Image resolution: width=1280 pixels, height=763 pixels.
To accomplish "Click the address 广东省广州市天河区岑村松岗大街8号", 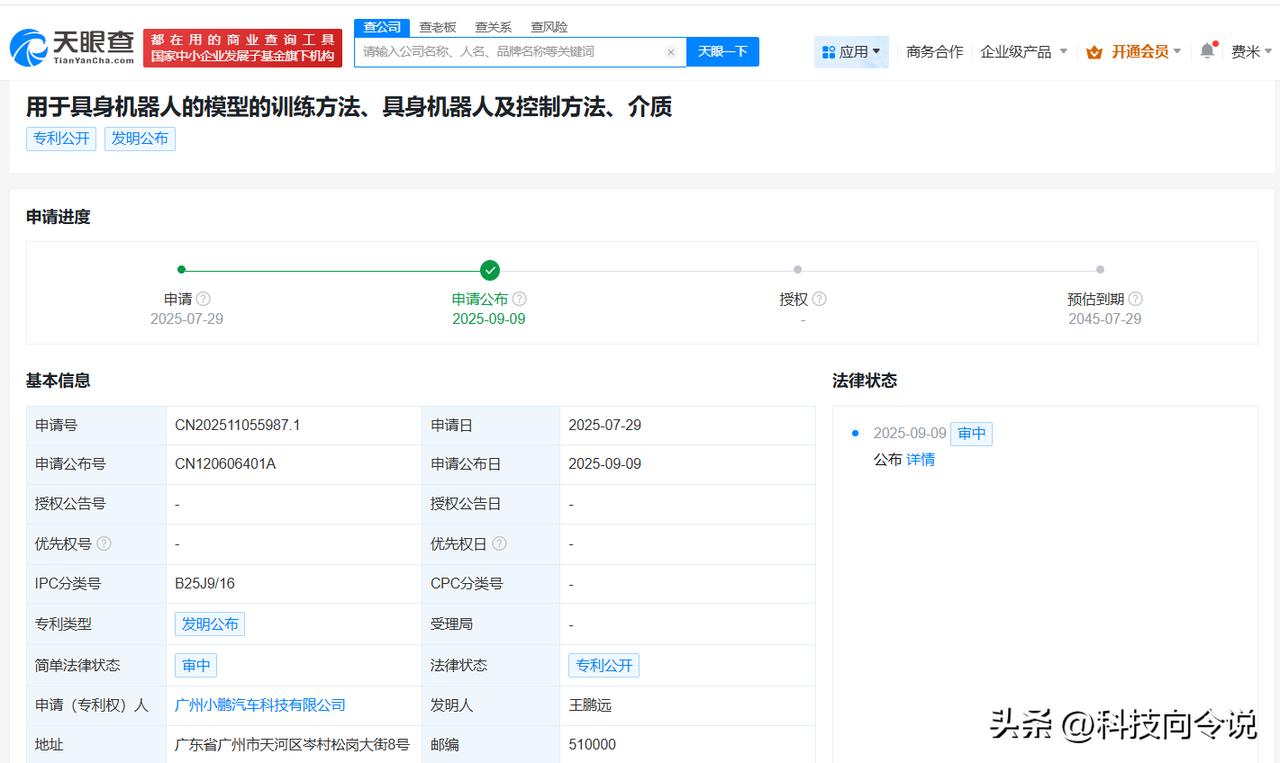I will [x=292, y=745].
